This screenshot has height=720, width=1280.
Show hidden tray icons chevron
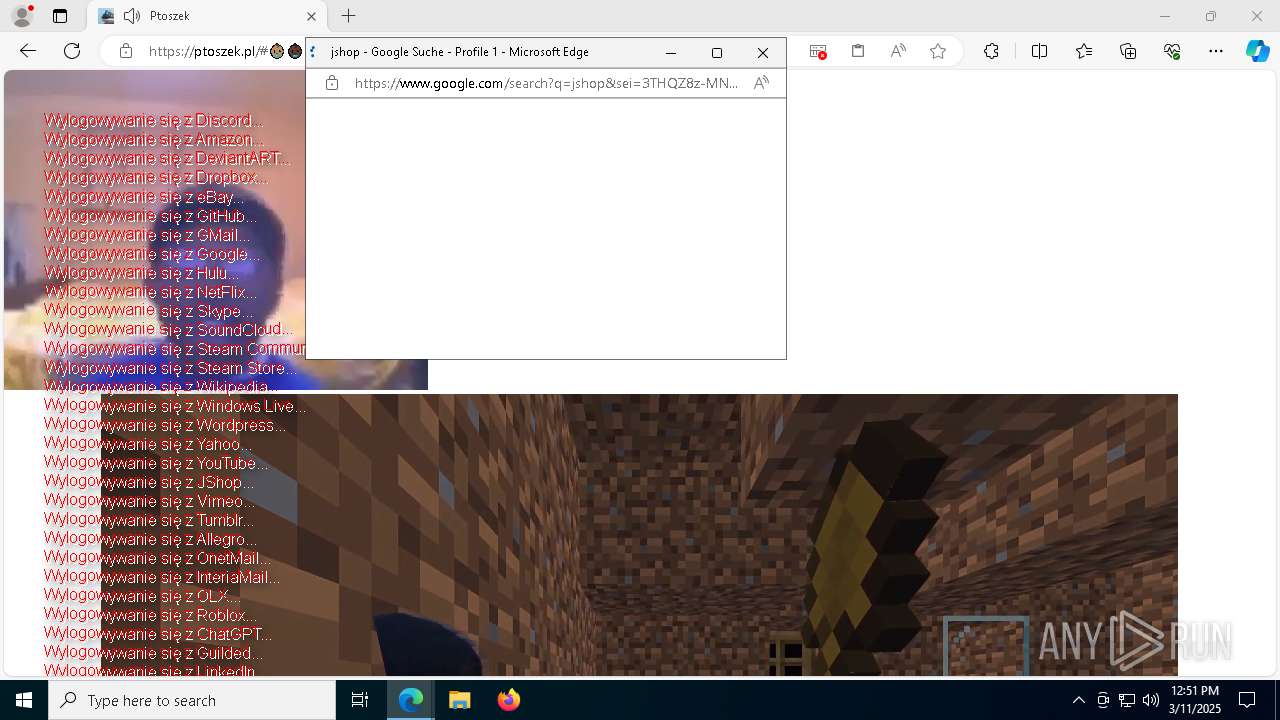[1078, 700]
